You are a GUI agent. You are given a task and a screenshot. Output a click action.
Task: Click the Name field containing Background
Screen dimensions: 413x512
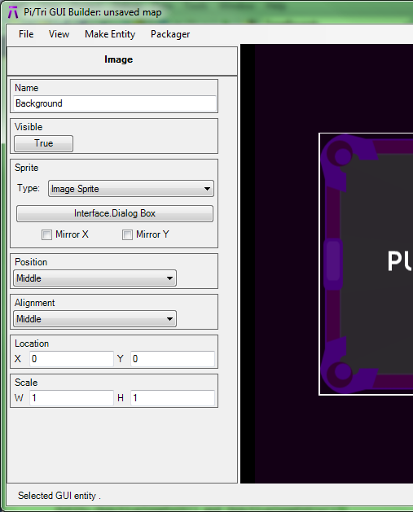(x=115, y=103)
